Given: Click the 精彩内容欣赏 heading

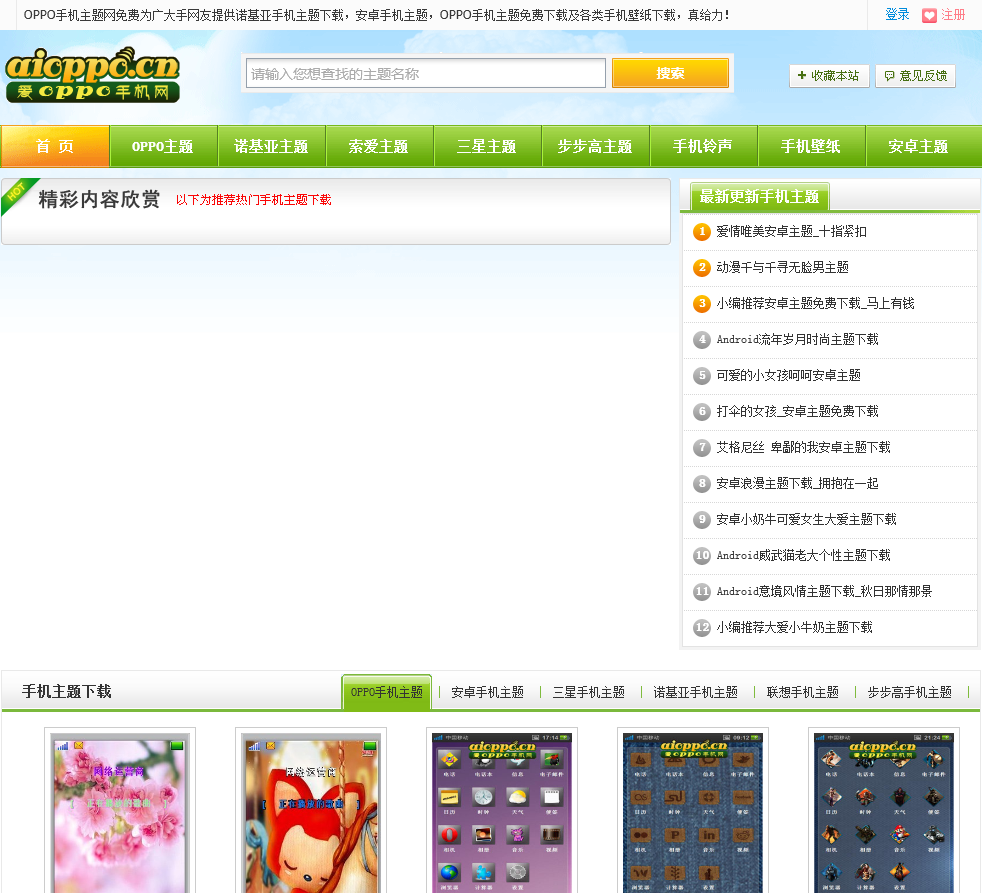Looking at the screenshot, I should click(x=99, y=199).
